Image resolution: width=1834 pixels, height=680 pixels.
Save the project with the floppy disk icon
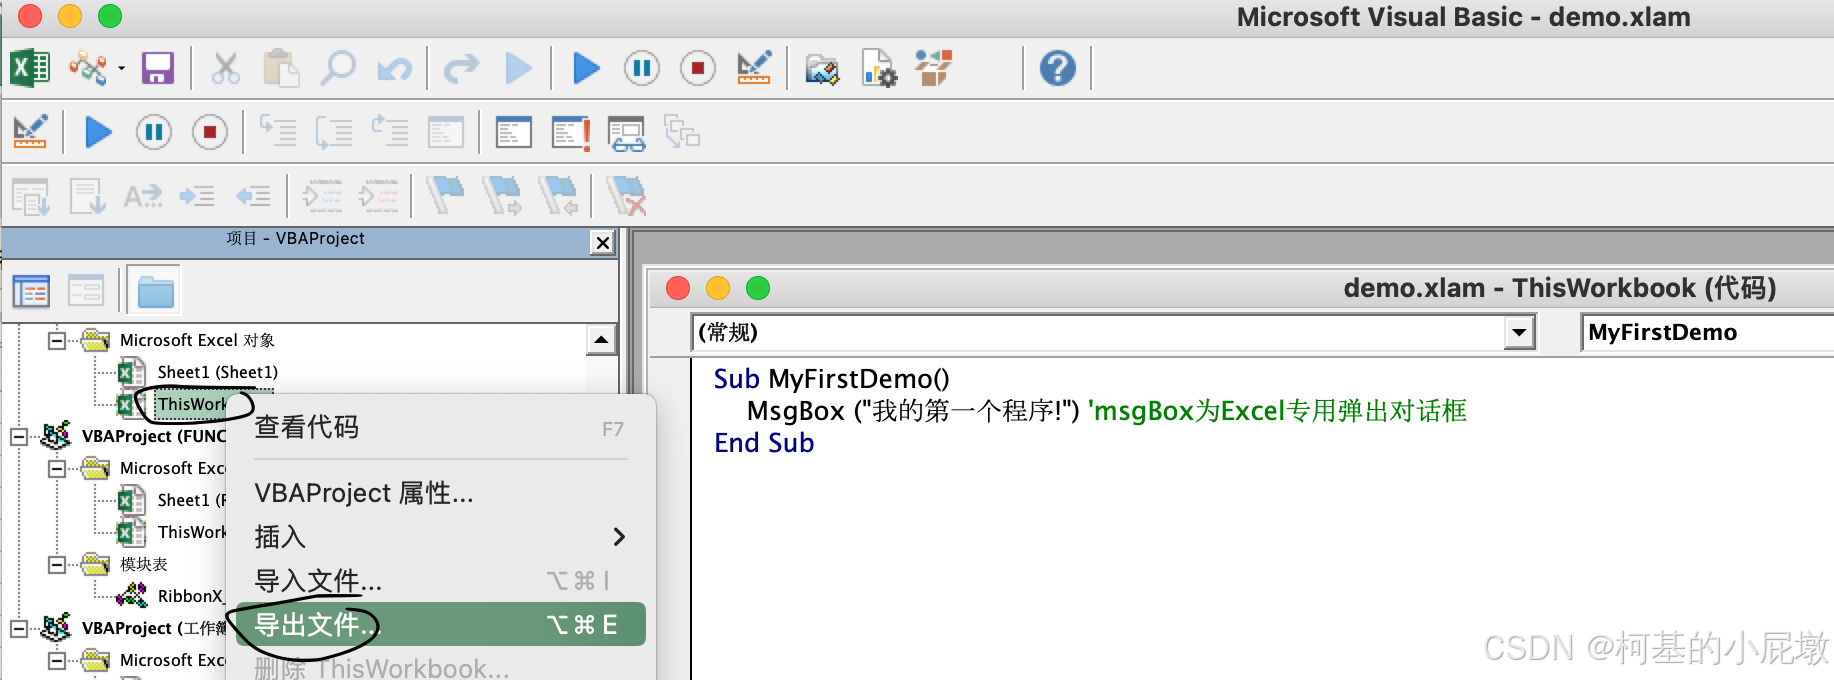coord(158,68)
